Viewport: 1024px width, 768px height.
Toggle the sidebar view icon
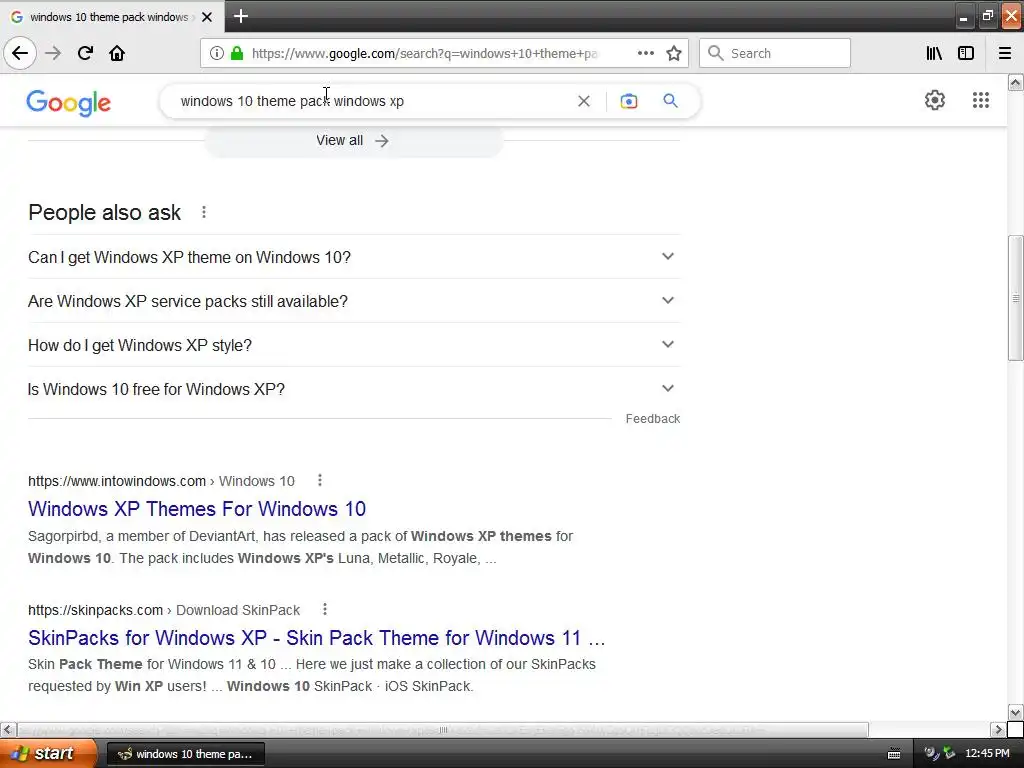click(x=966, y=53)
